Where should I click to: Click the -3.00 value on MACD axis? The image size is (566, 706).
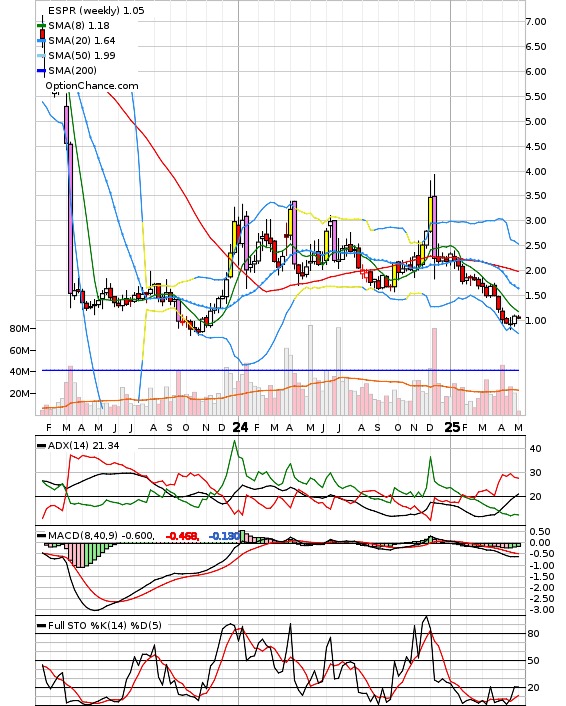540,610
